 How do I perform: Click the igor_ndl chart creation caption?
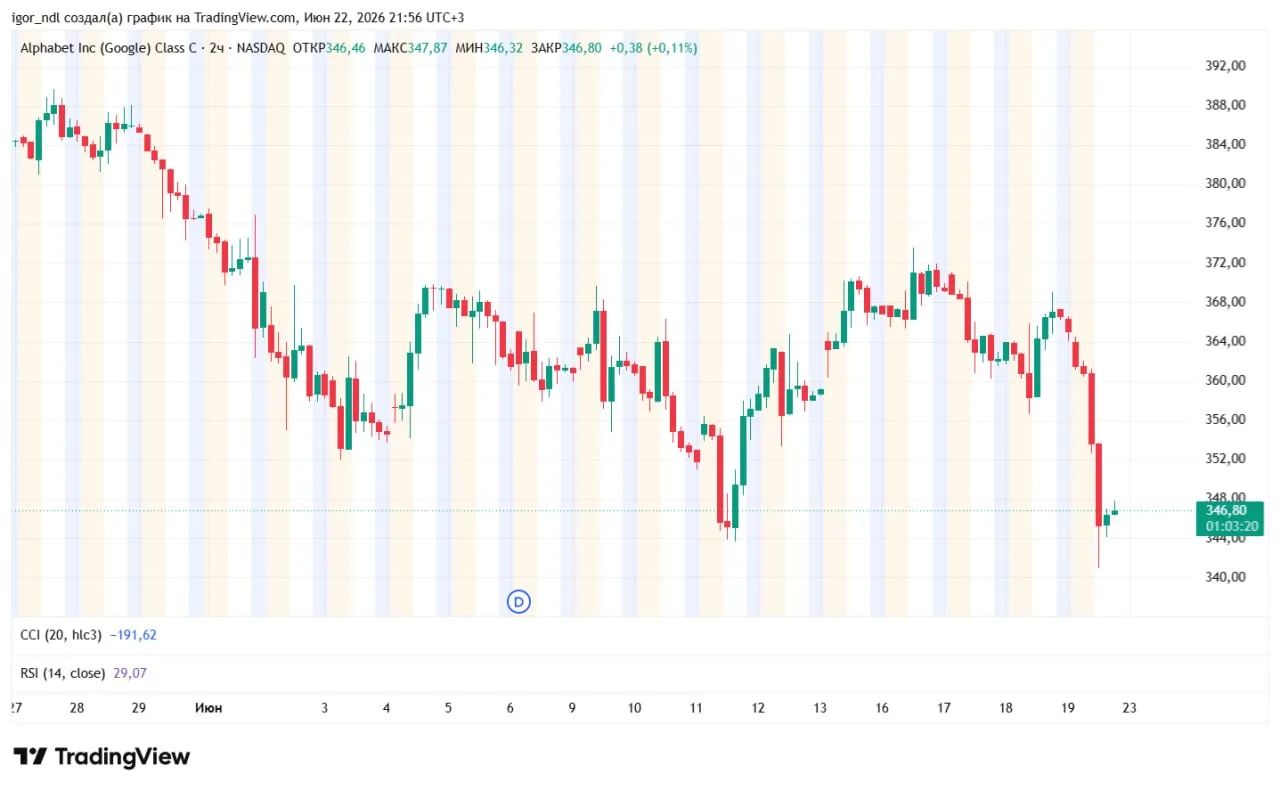(x=238, y=18)
